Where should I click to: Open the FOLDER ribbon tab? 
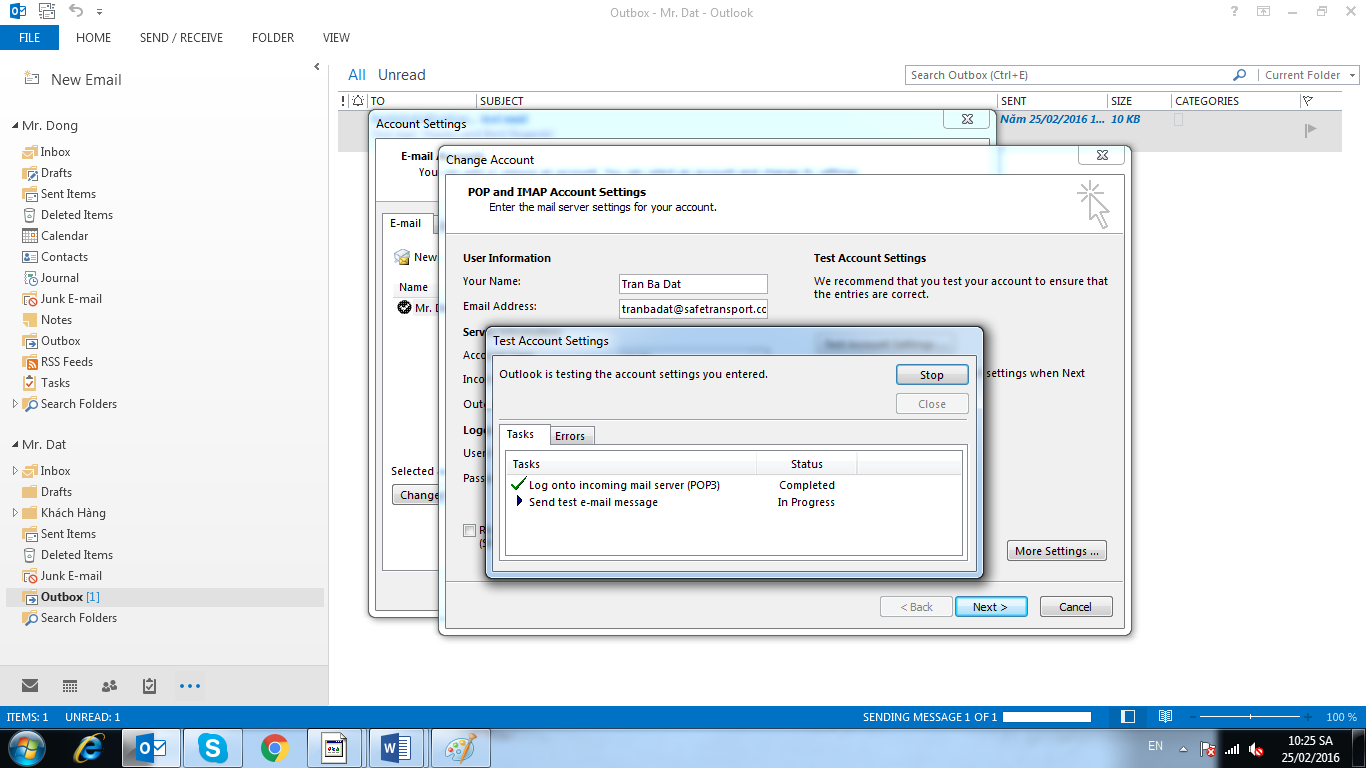pyautogui.click(x=273, y=38)
